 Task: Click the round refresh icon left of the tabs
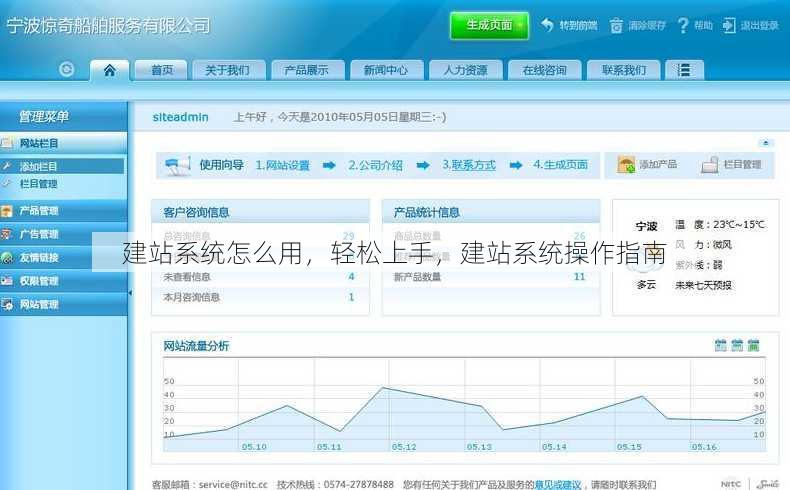click(67, 69)
